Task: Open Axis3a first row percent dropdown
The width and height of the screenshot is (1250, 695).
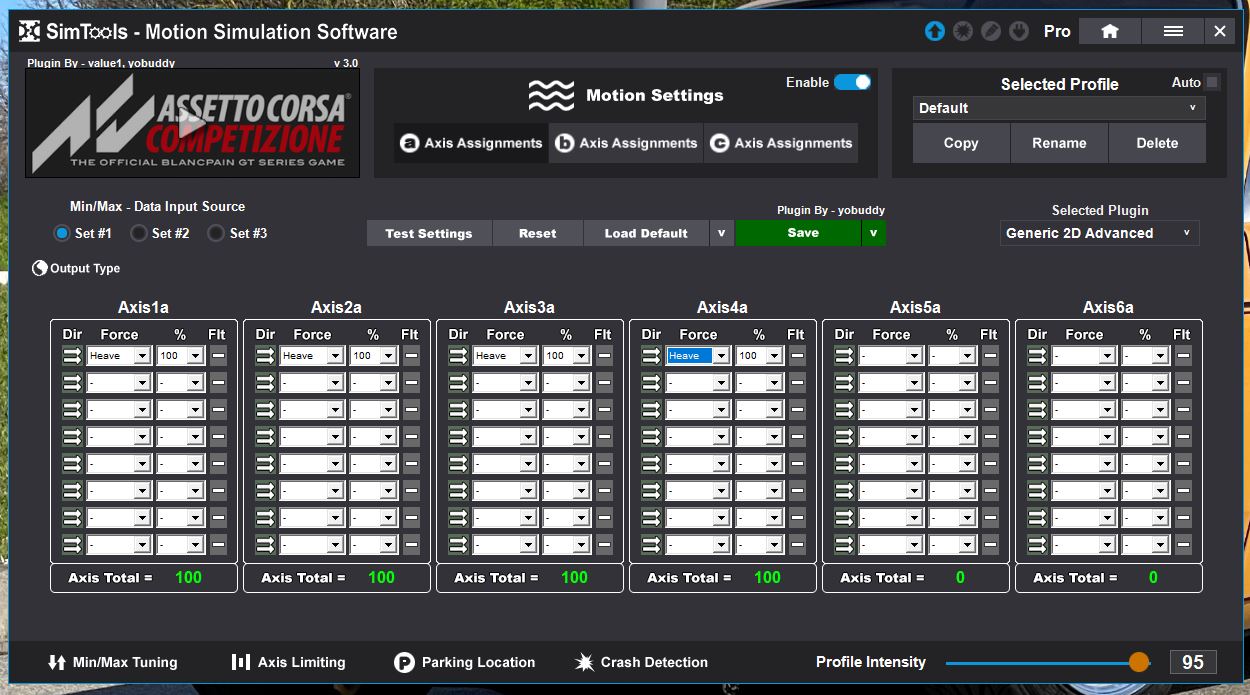Action: [x=566, y=355]
